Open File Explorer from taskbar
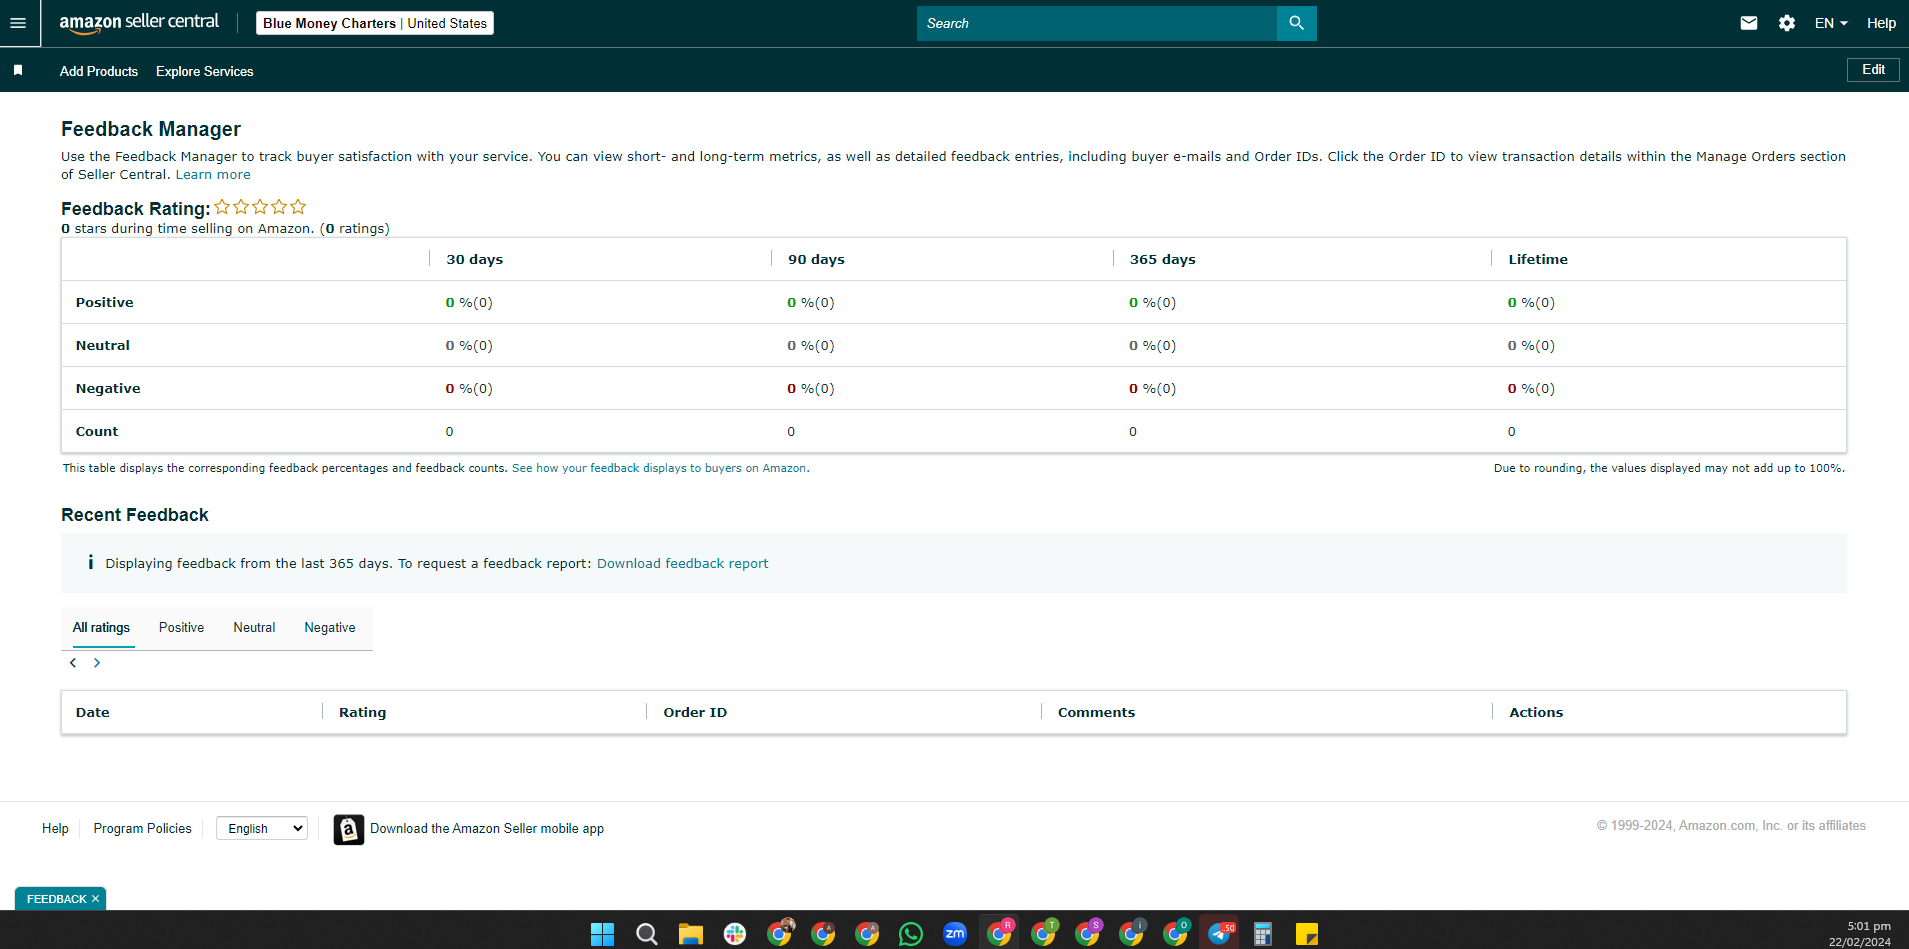This screenshot has height=949, width=1909. (x=691, y=934)
